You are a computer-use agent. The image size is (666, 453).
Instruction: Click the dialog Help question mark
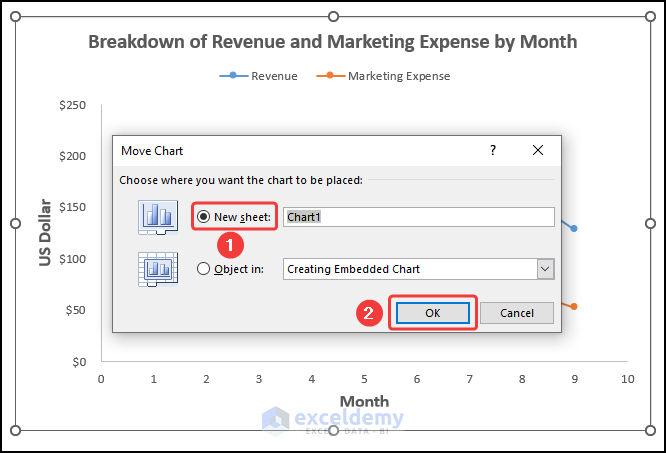[492, 150]
